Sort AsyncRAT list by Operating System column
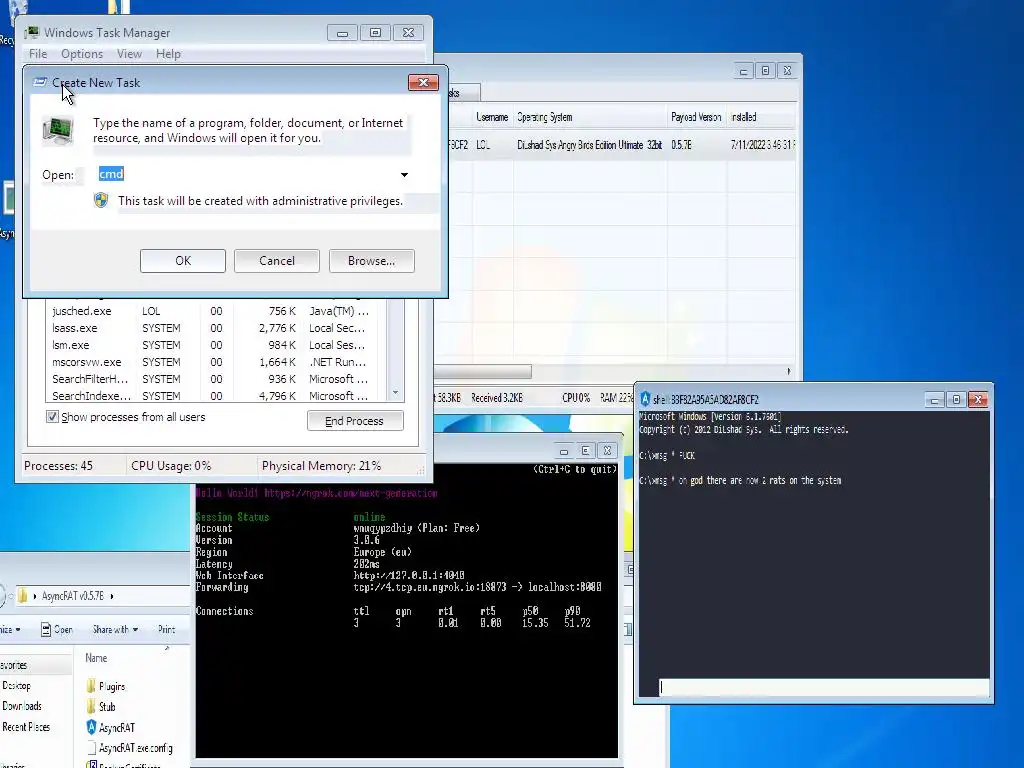1024x768 pixels. coord(590,117)
